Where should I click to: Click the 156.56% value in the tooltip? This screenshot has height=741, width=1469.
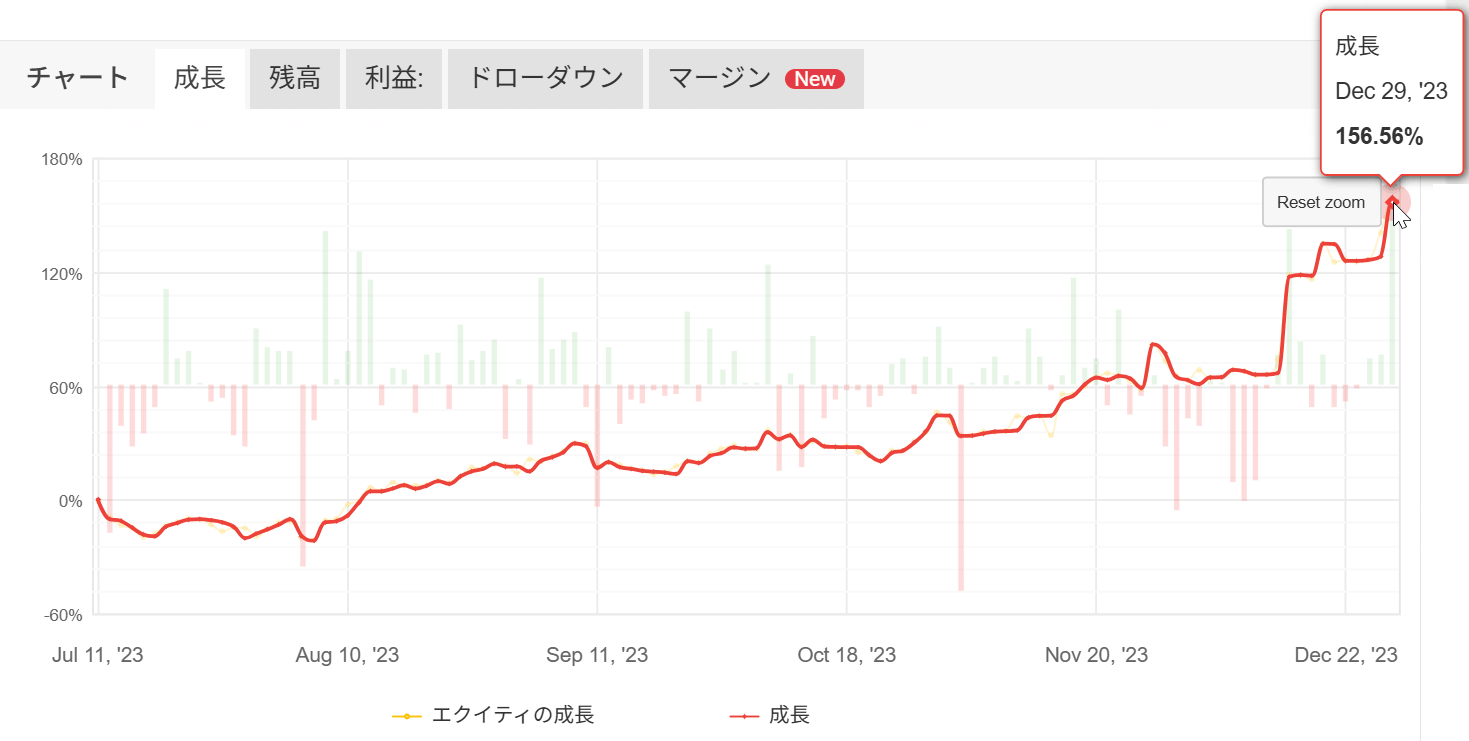[x=1379, y=137]
